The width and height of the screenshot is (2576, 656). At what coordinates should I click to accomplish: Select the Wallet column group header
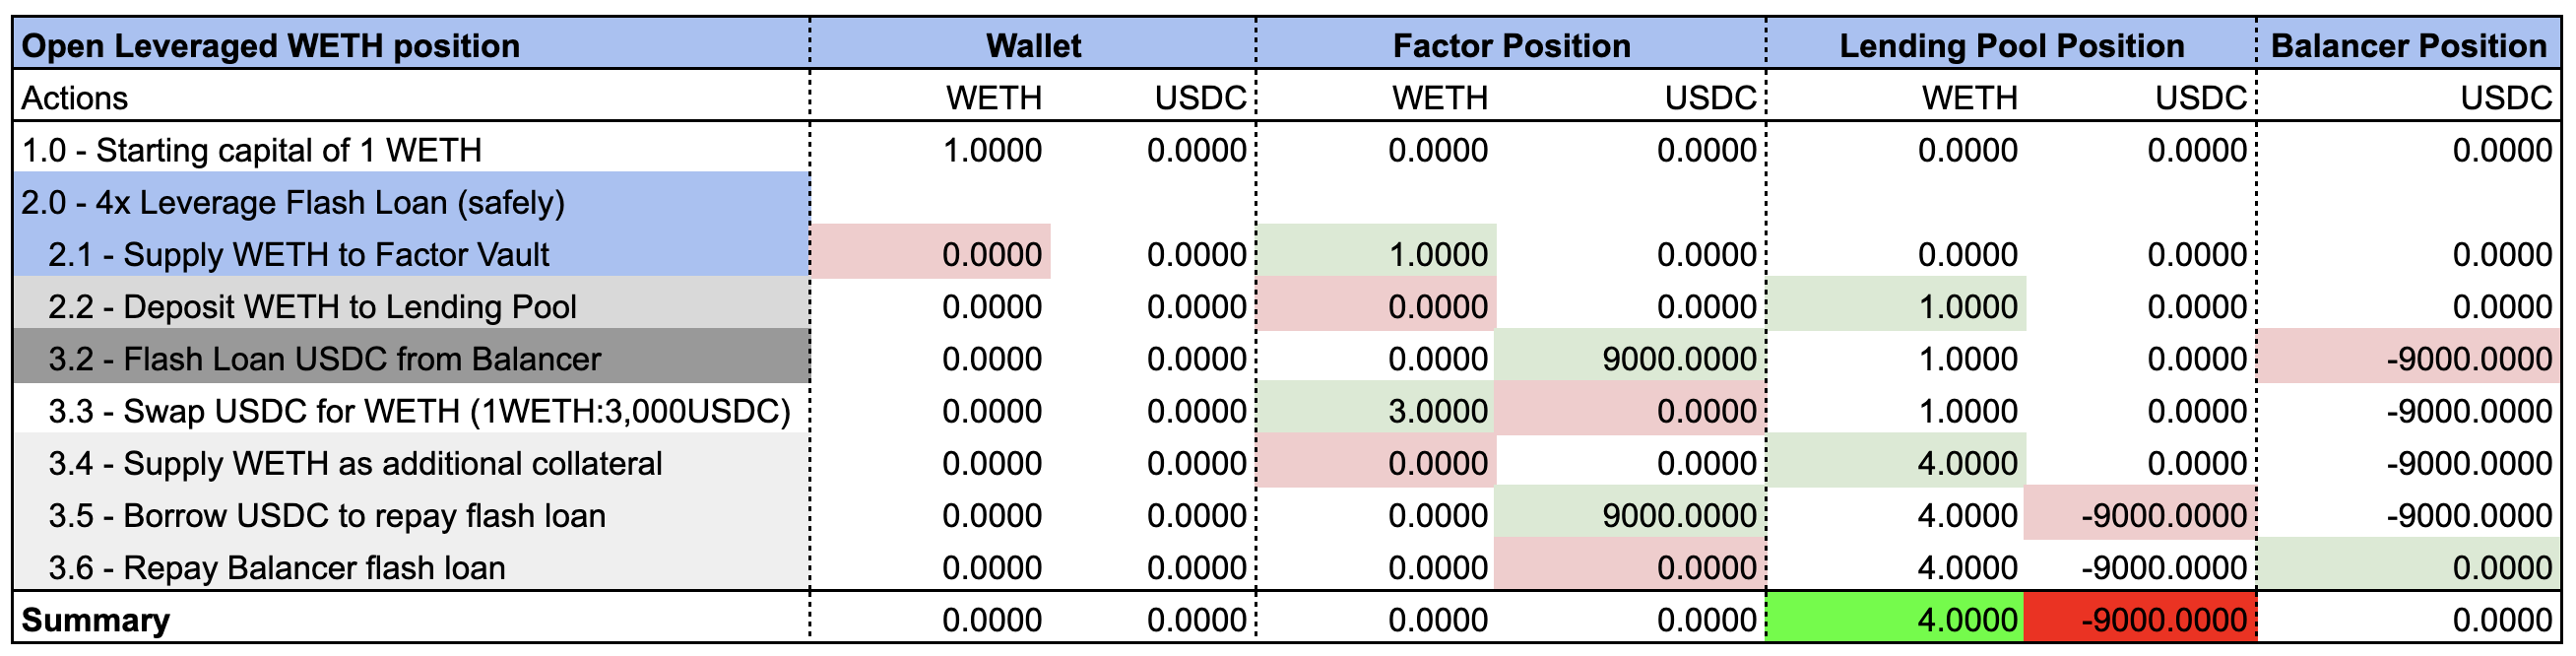[1033, 46]
